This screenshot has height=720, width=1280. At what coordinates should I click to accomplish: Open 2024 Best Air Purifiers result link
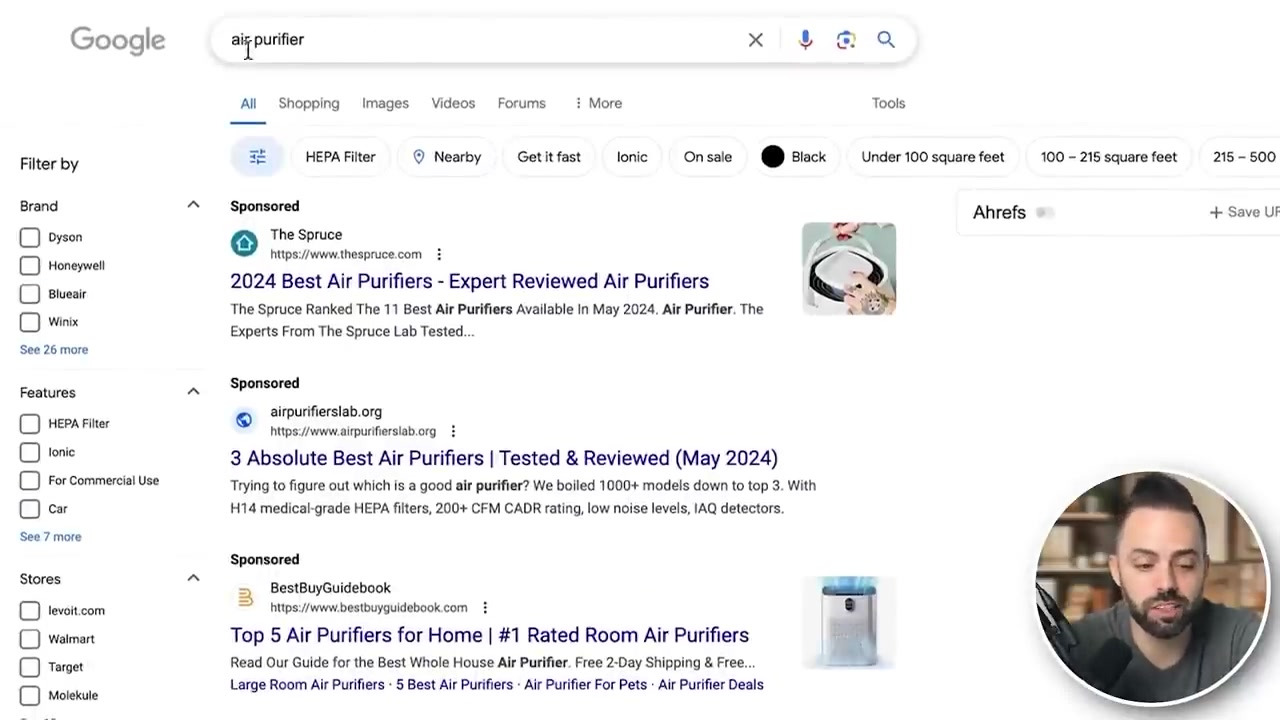470,281
